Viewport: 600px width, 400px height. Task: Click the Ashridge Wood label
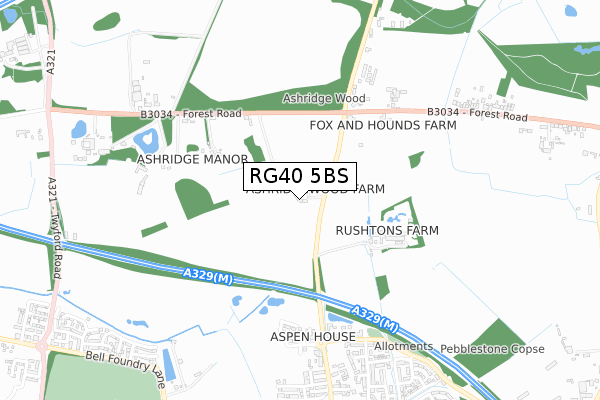pyautogui.click(x=324, y=98)
